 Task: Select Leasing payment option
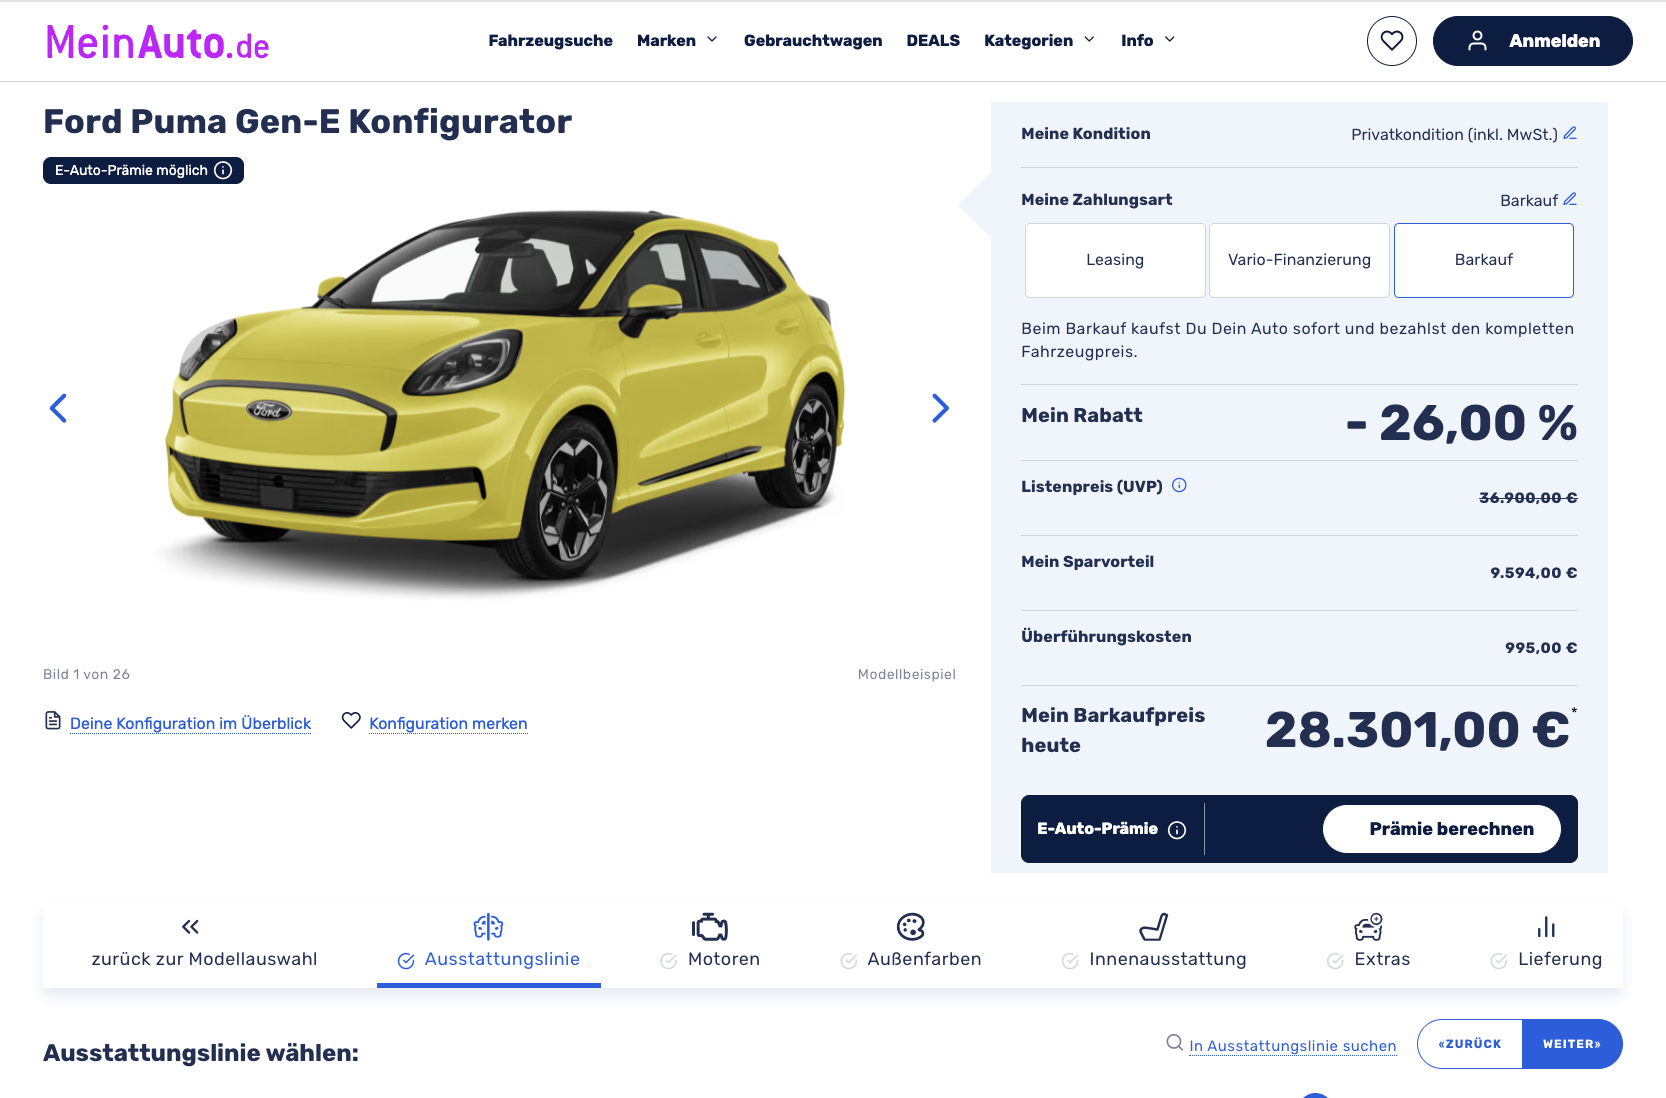point(1115,260)
